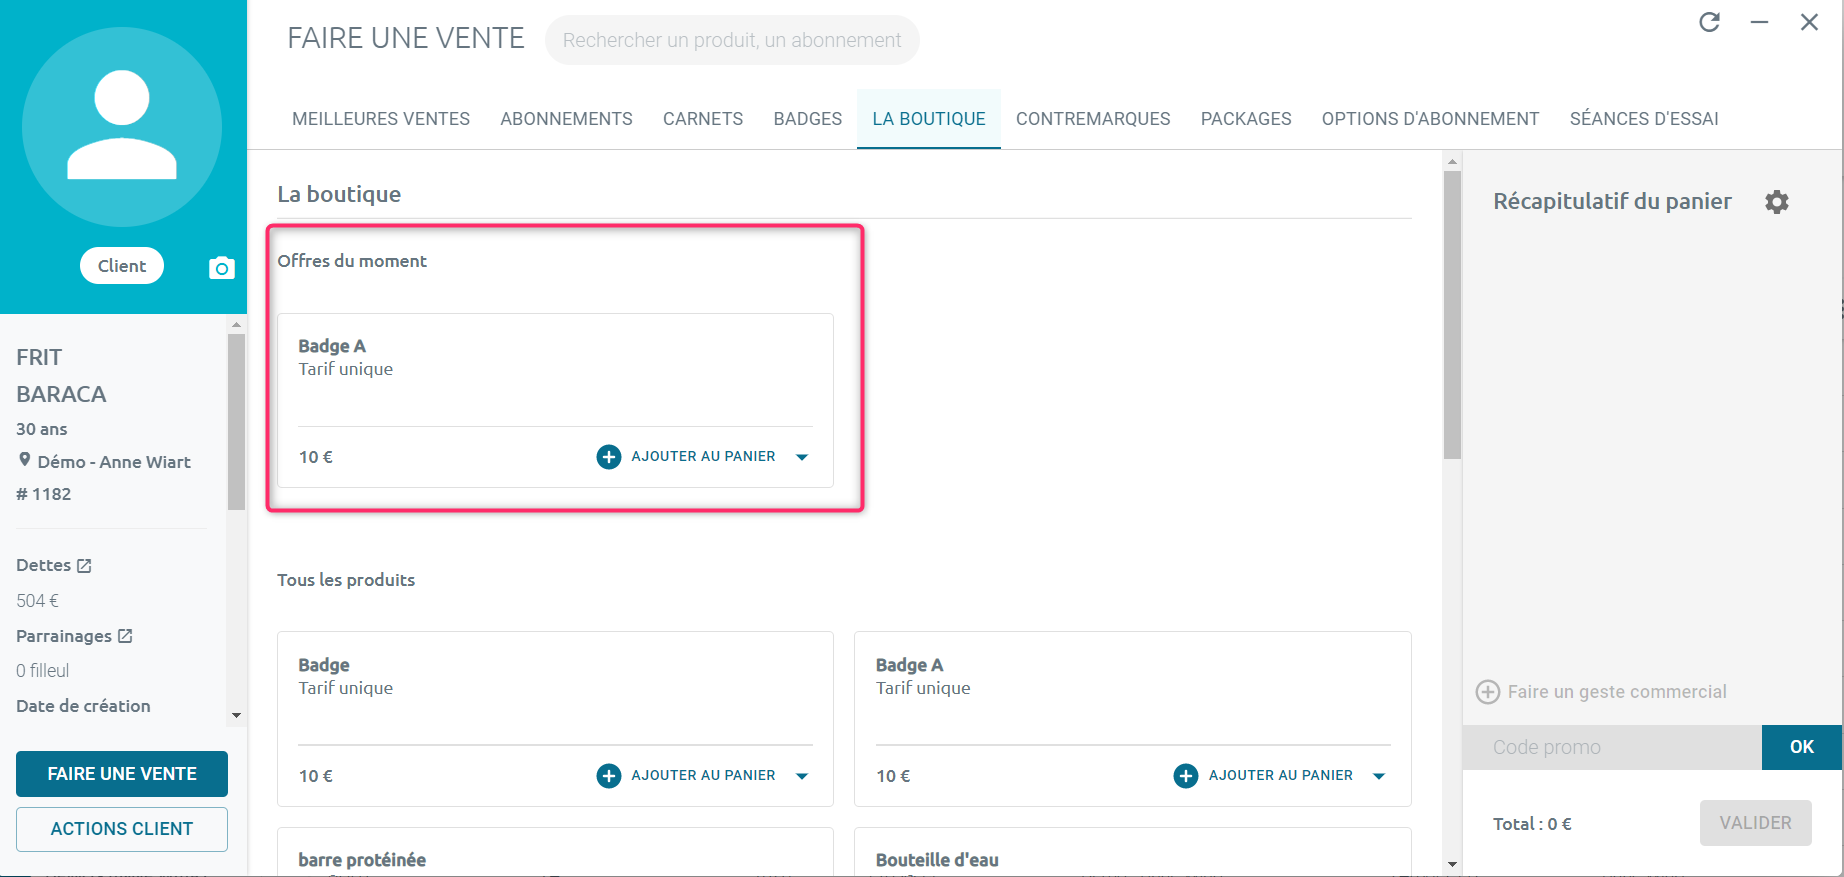The width and height of the screenshot is (1844, 877).
Task: Click the Récapitulatif du panier heading
Action: coord(1612,201)
